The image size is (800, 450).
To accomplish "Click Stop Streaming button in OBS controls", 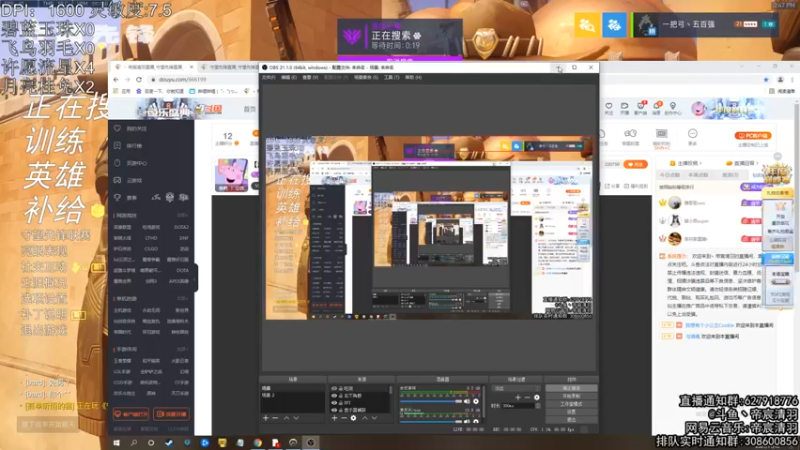I will (x=571, y=388).
